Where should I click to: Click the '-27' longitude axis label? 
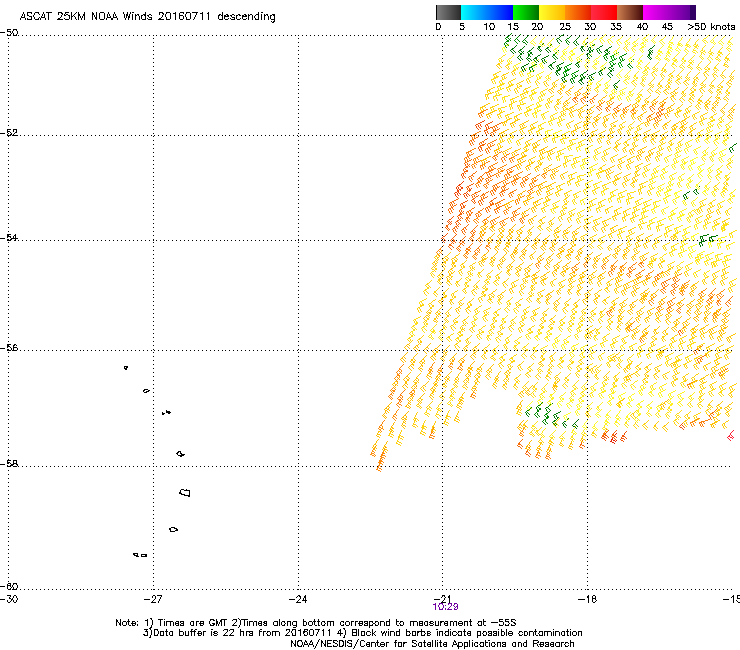point(153,599)
